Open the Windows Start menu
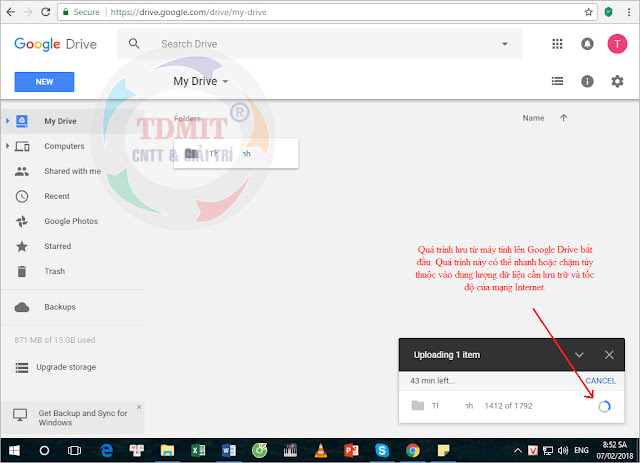 14,450
